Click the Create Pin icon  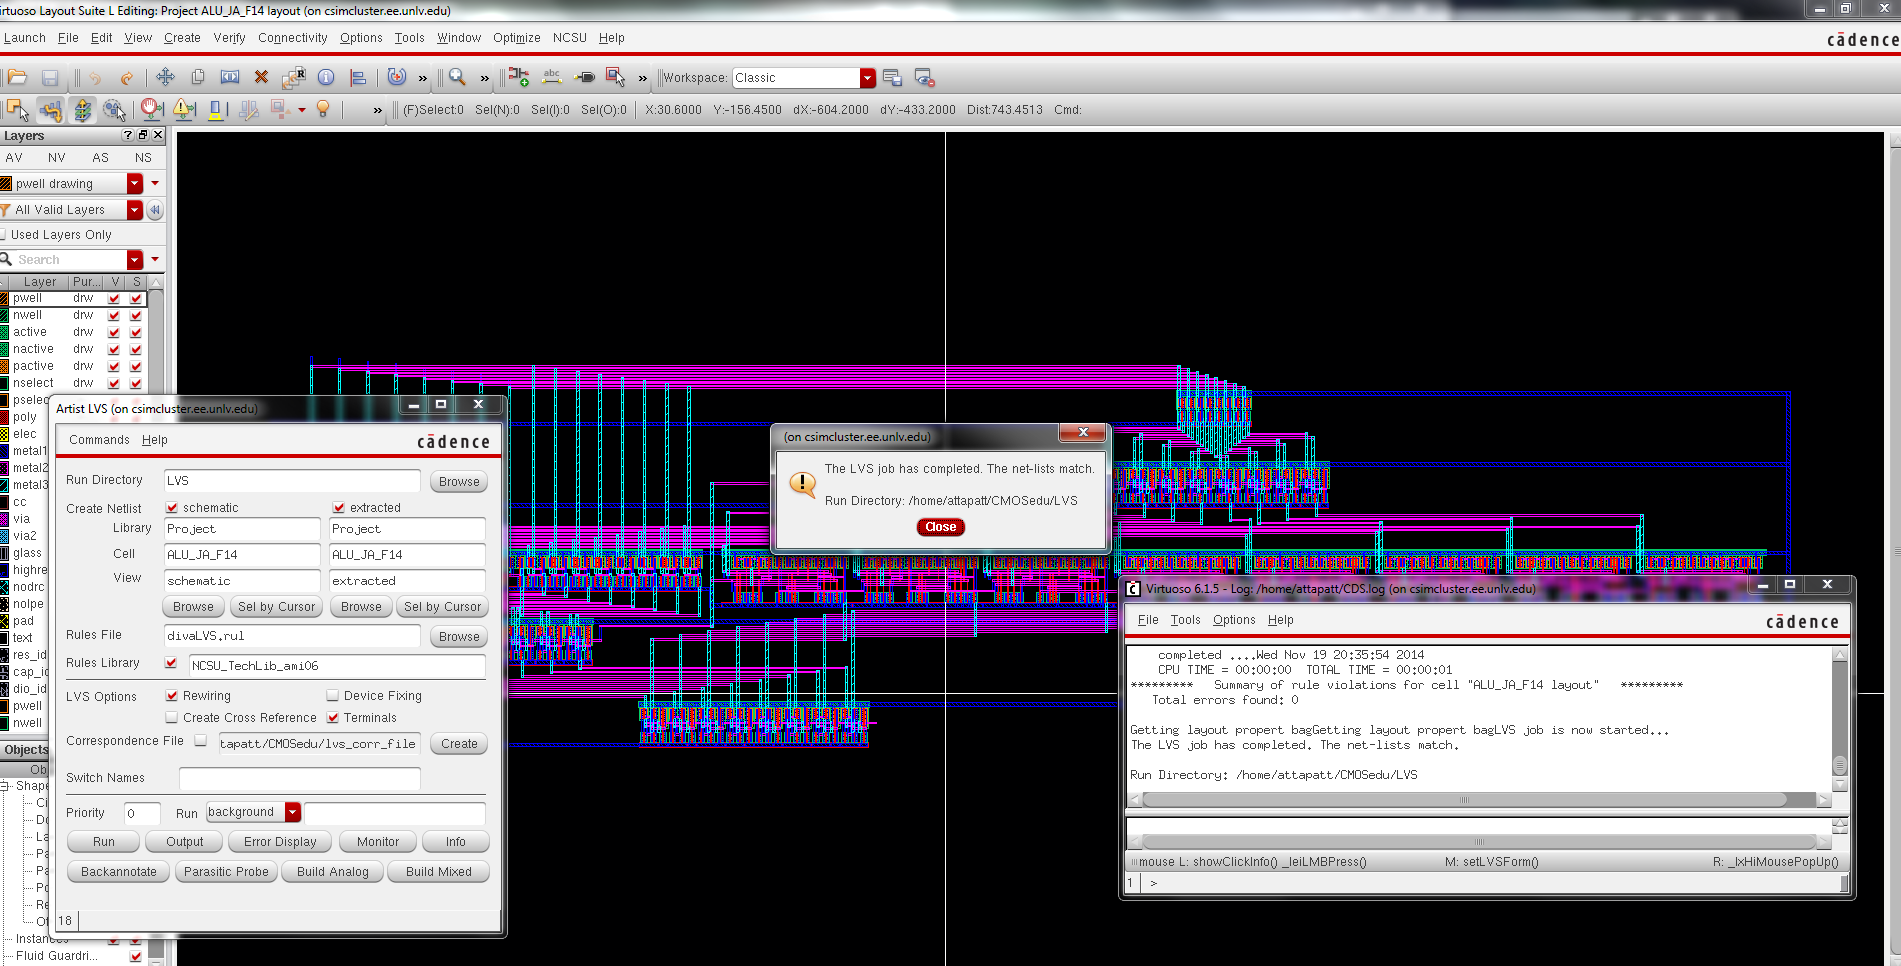[x=584, y=77]
